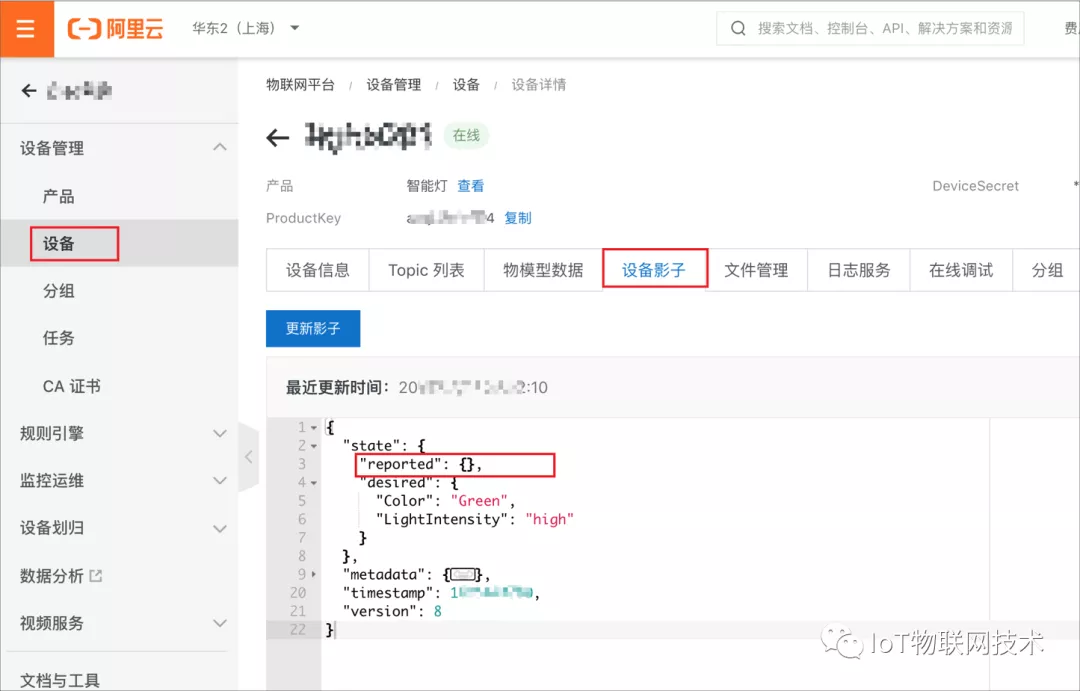Image resolution: width=1080 pixels, height=691 pixels.
Task: Open 分组 in the sidebar
Action: coord(59,291)
